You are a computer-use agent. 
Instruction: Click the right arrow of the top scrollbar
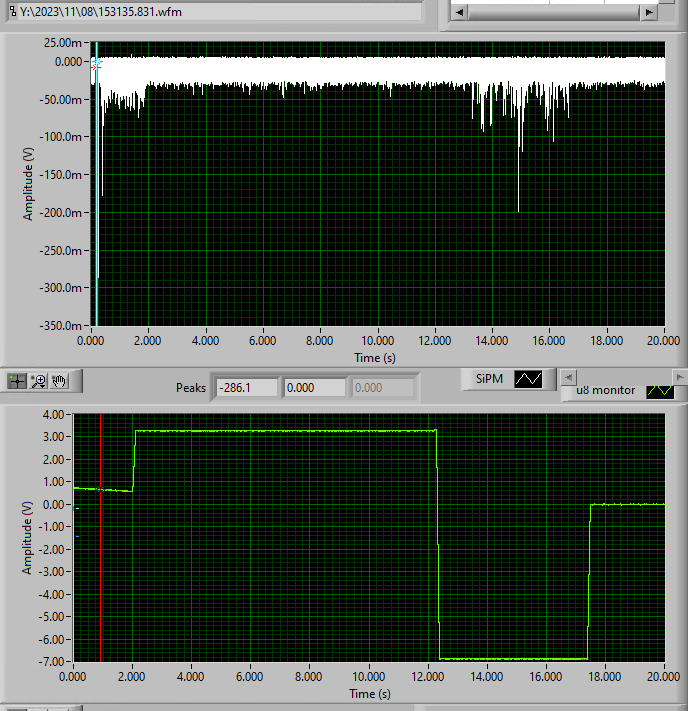point(649,12)
